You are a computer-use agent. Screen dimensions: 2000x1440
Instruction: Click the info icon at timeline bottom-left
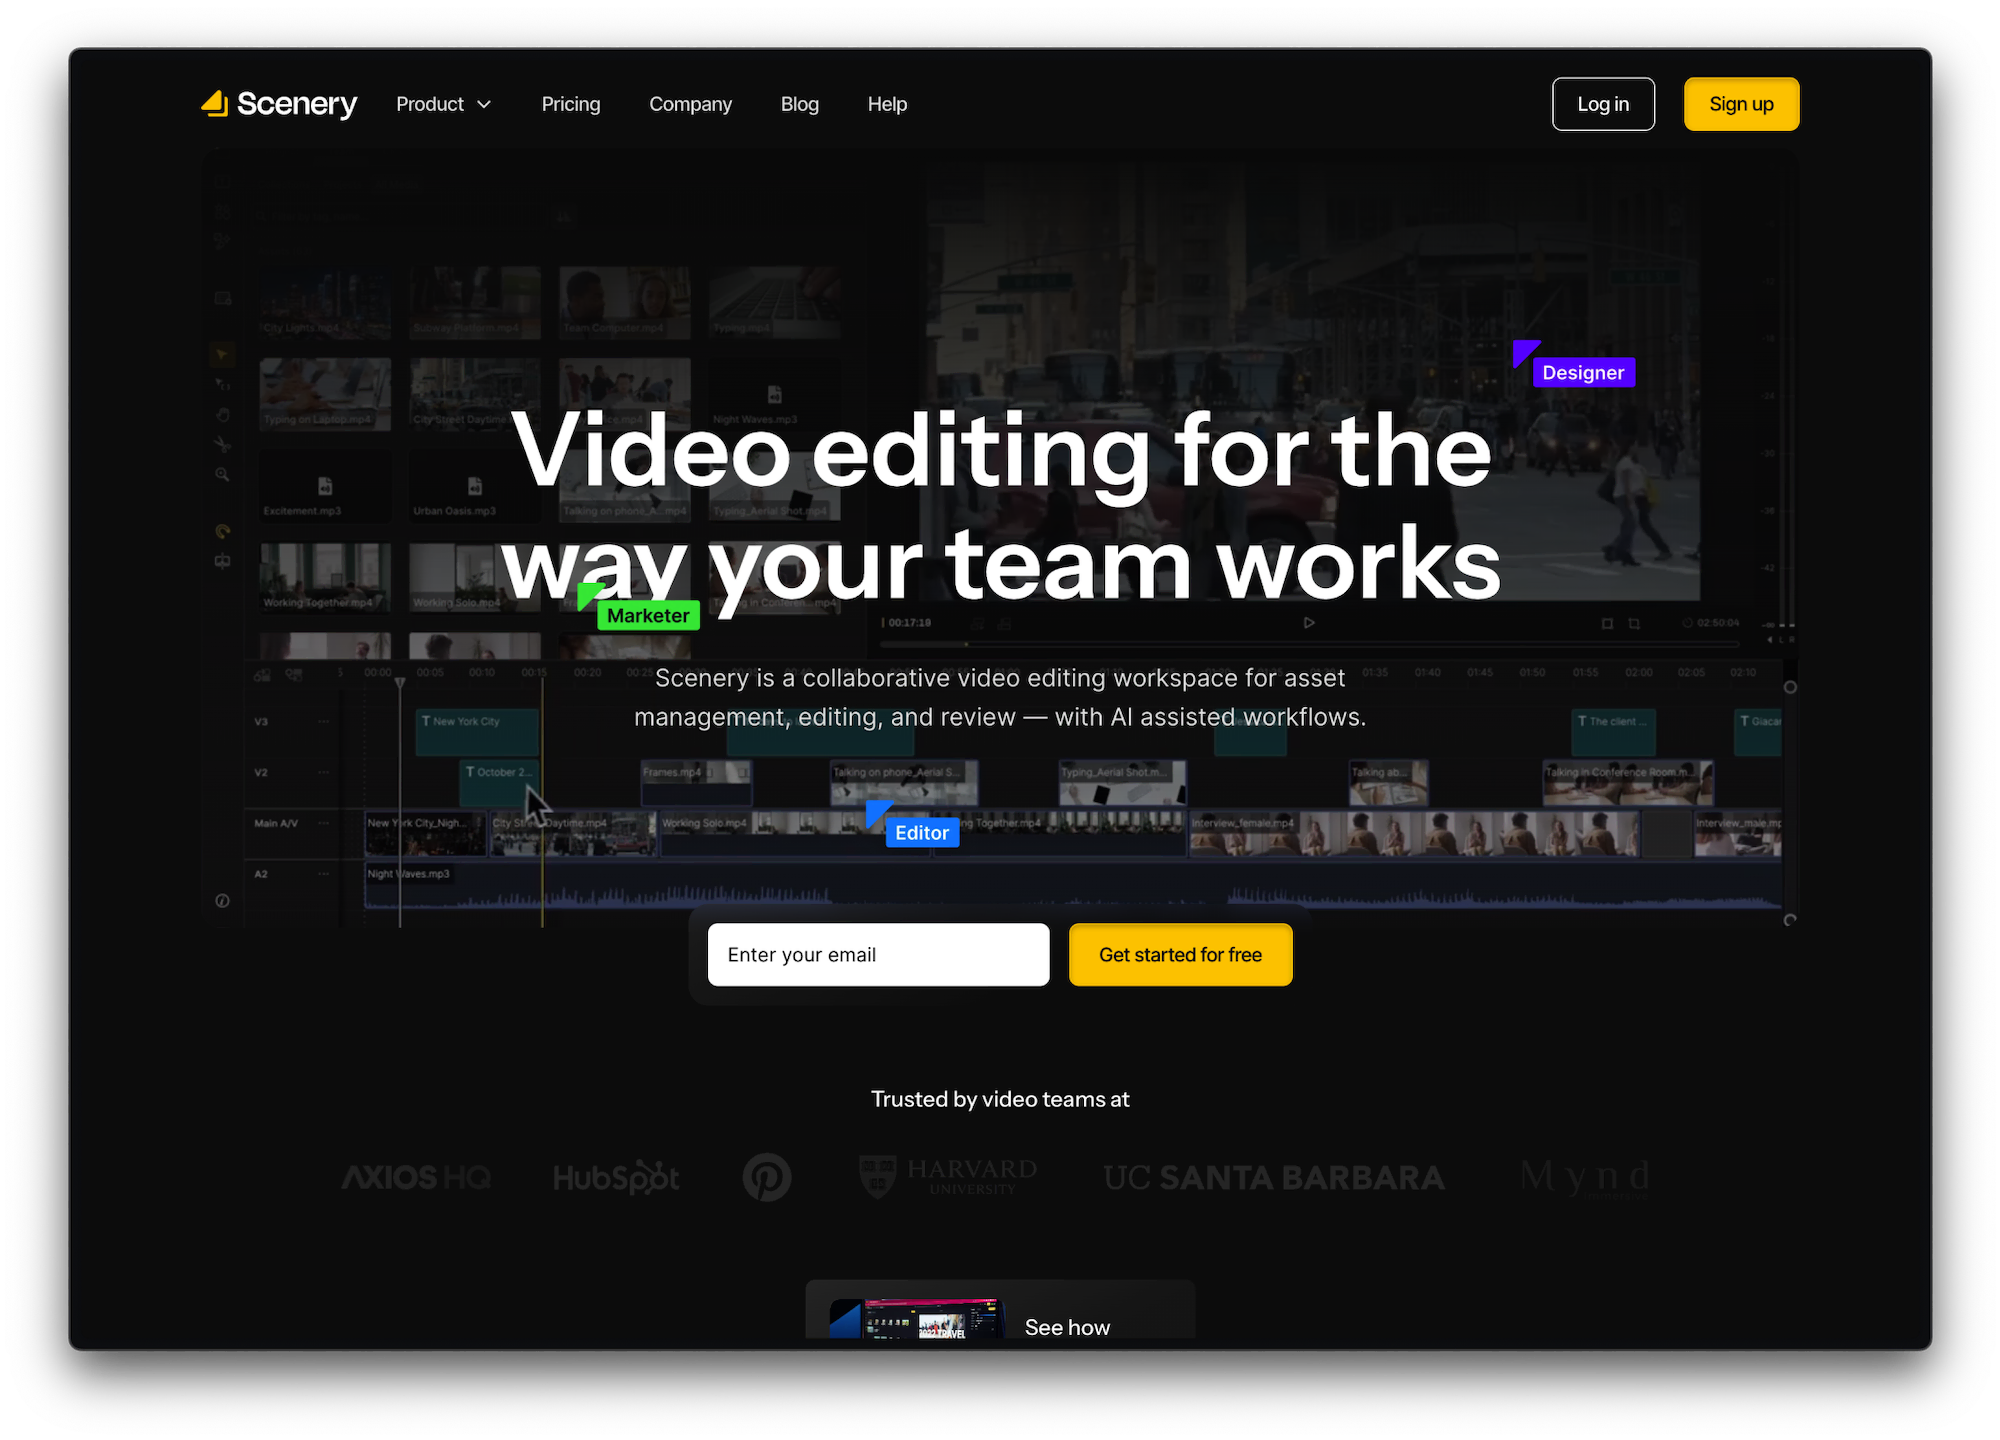[222, 901]
